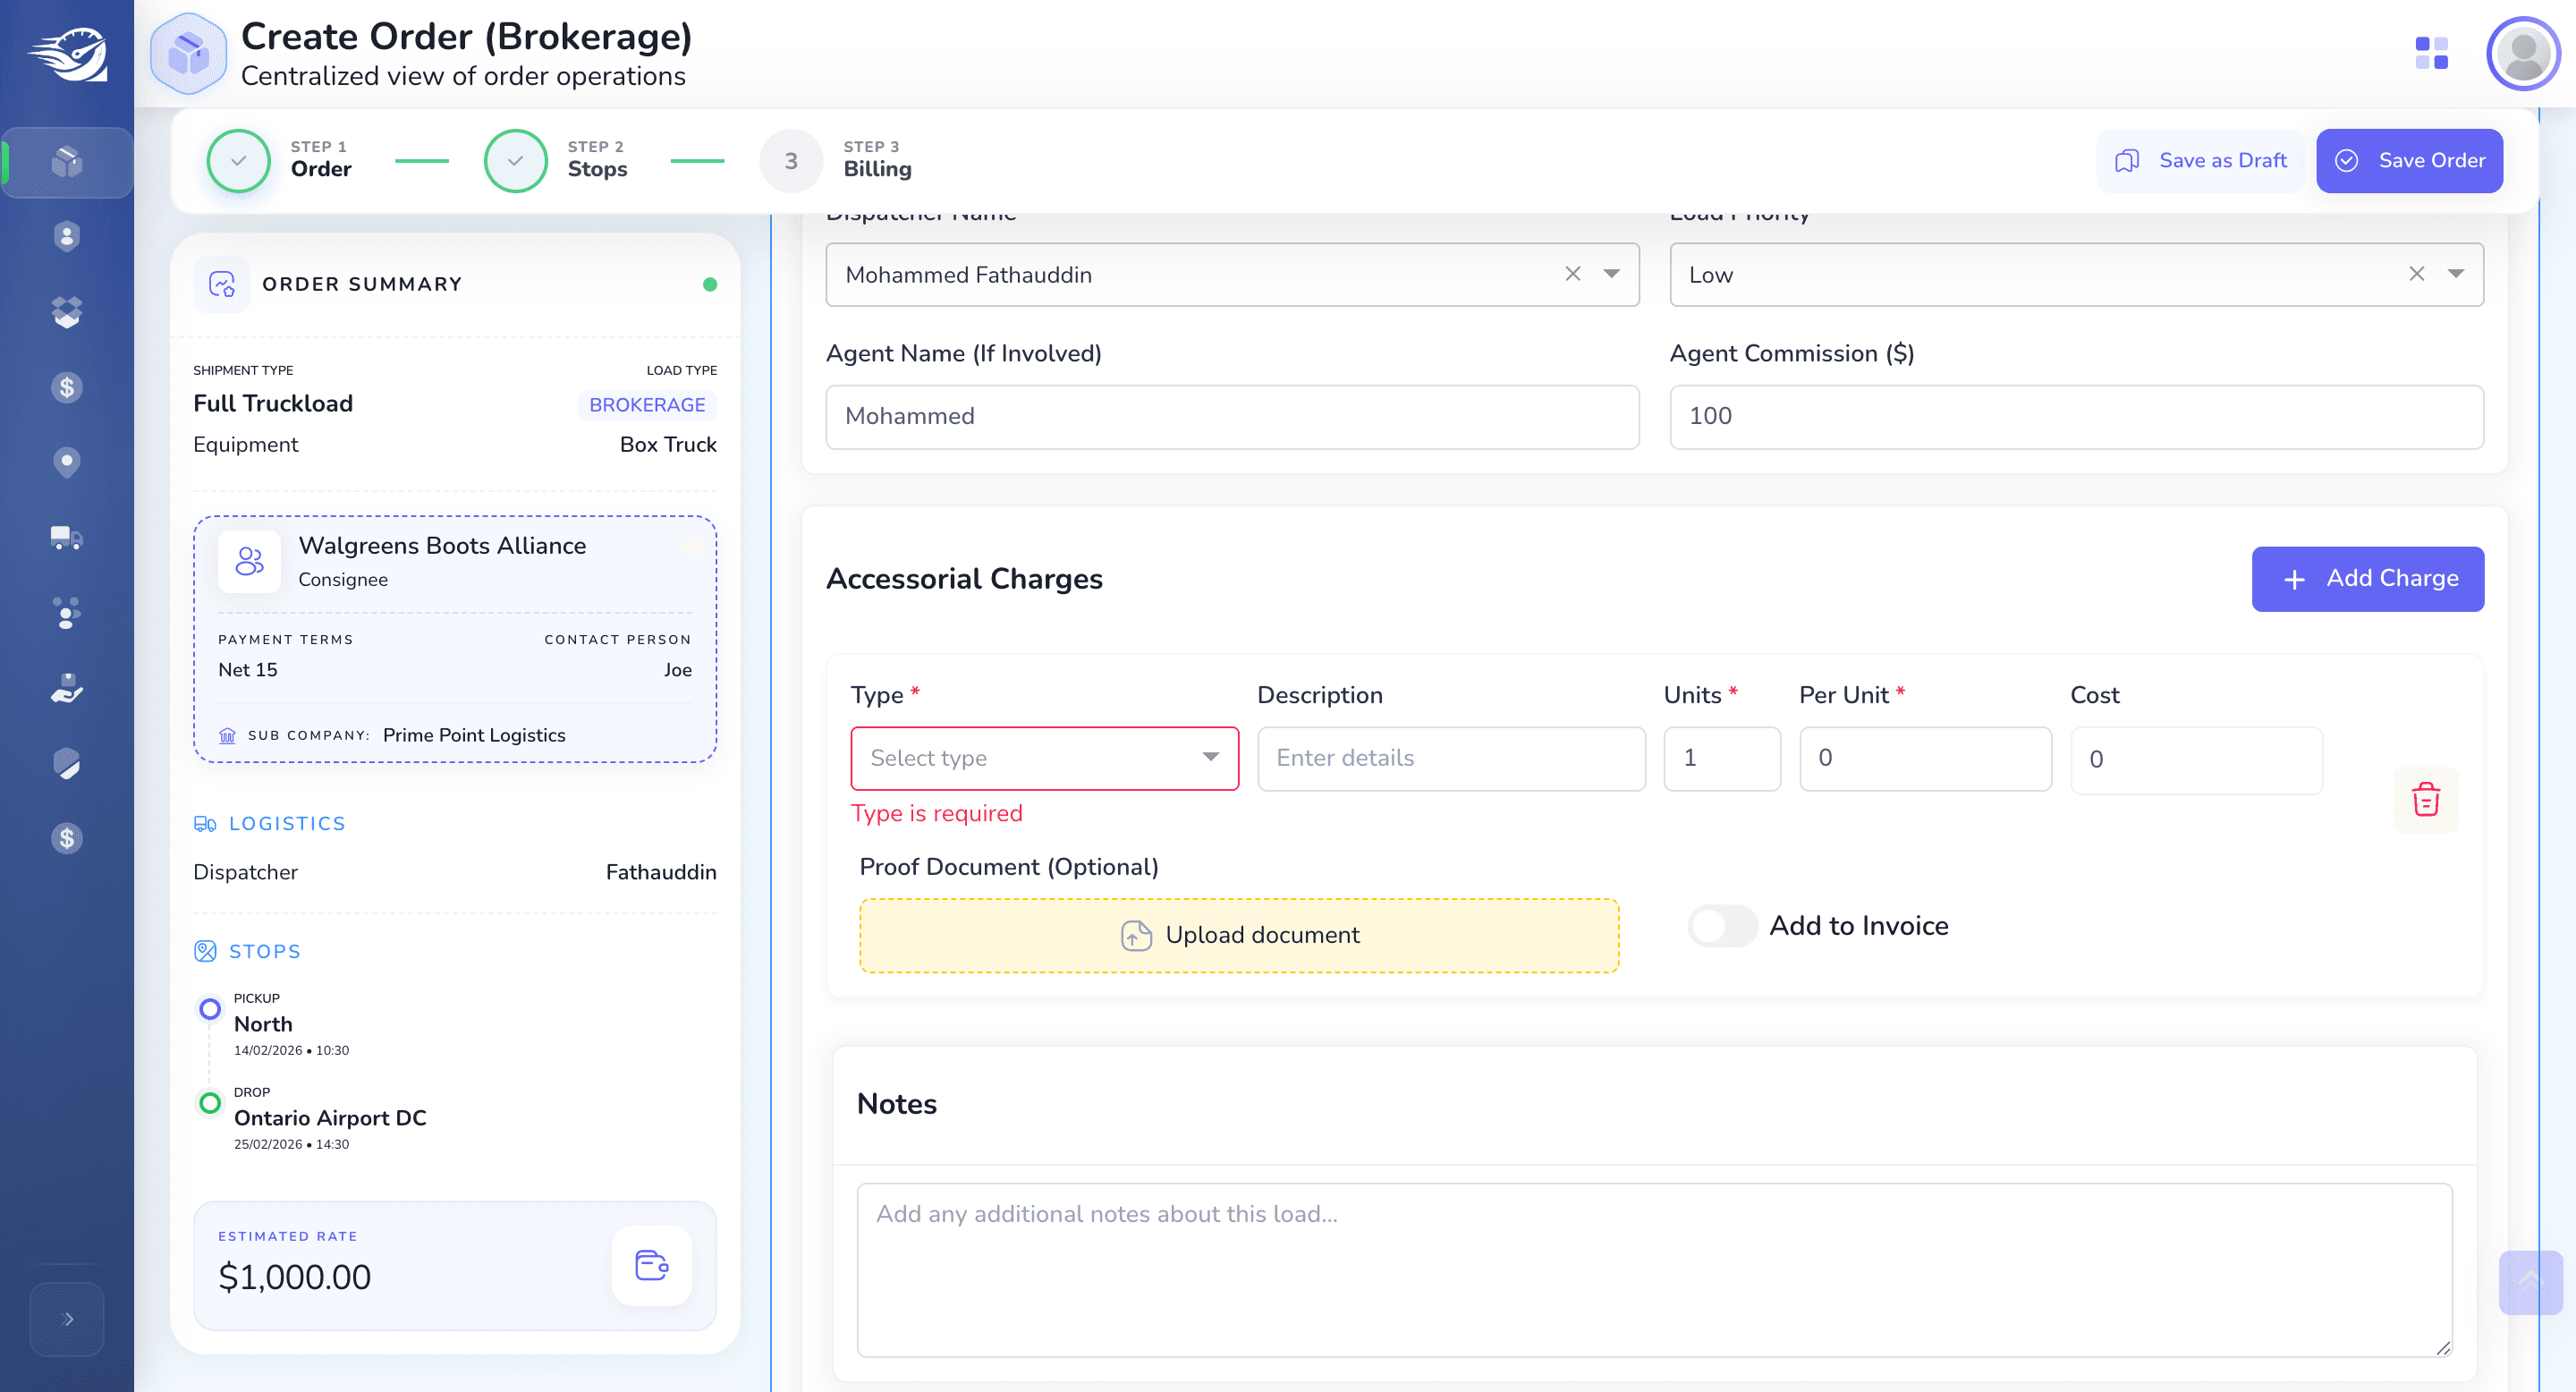Click the Notes text area
Viewport: 2576px width, 1392px height.
[1654, 1270]
